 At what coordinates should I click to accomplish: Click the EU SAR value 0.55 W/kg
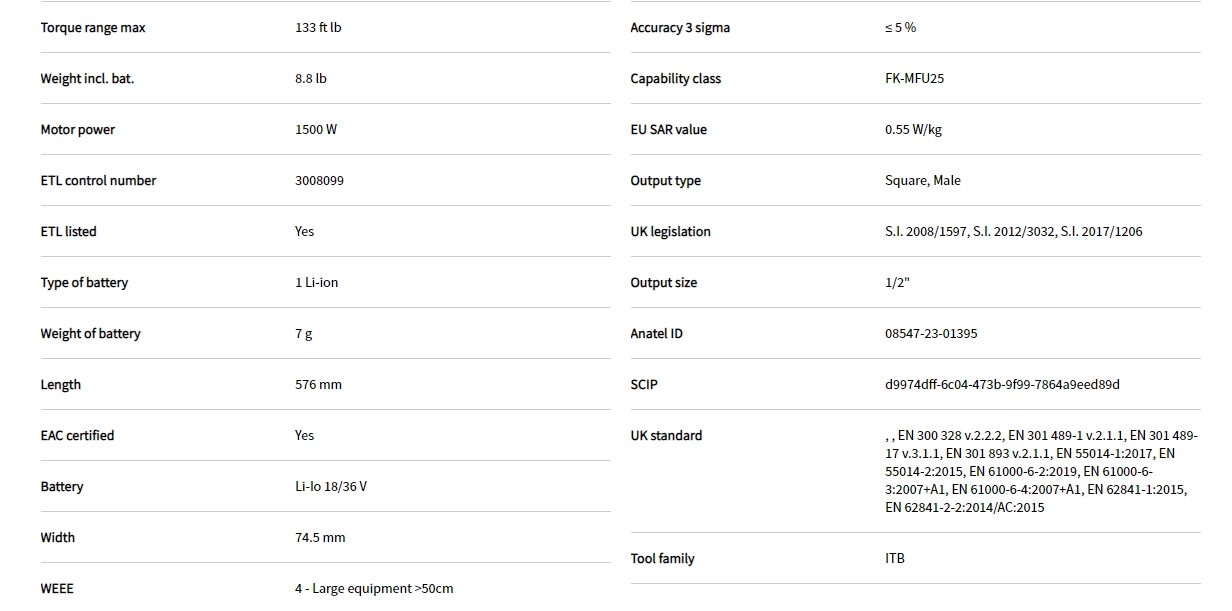[x=913, y=130]
